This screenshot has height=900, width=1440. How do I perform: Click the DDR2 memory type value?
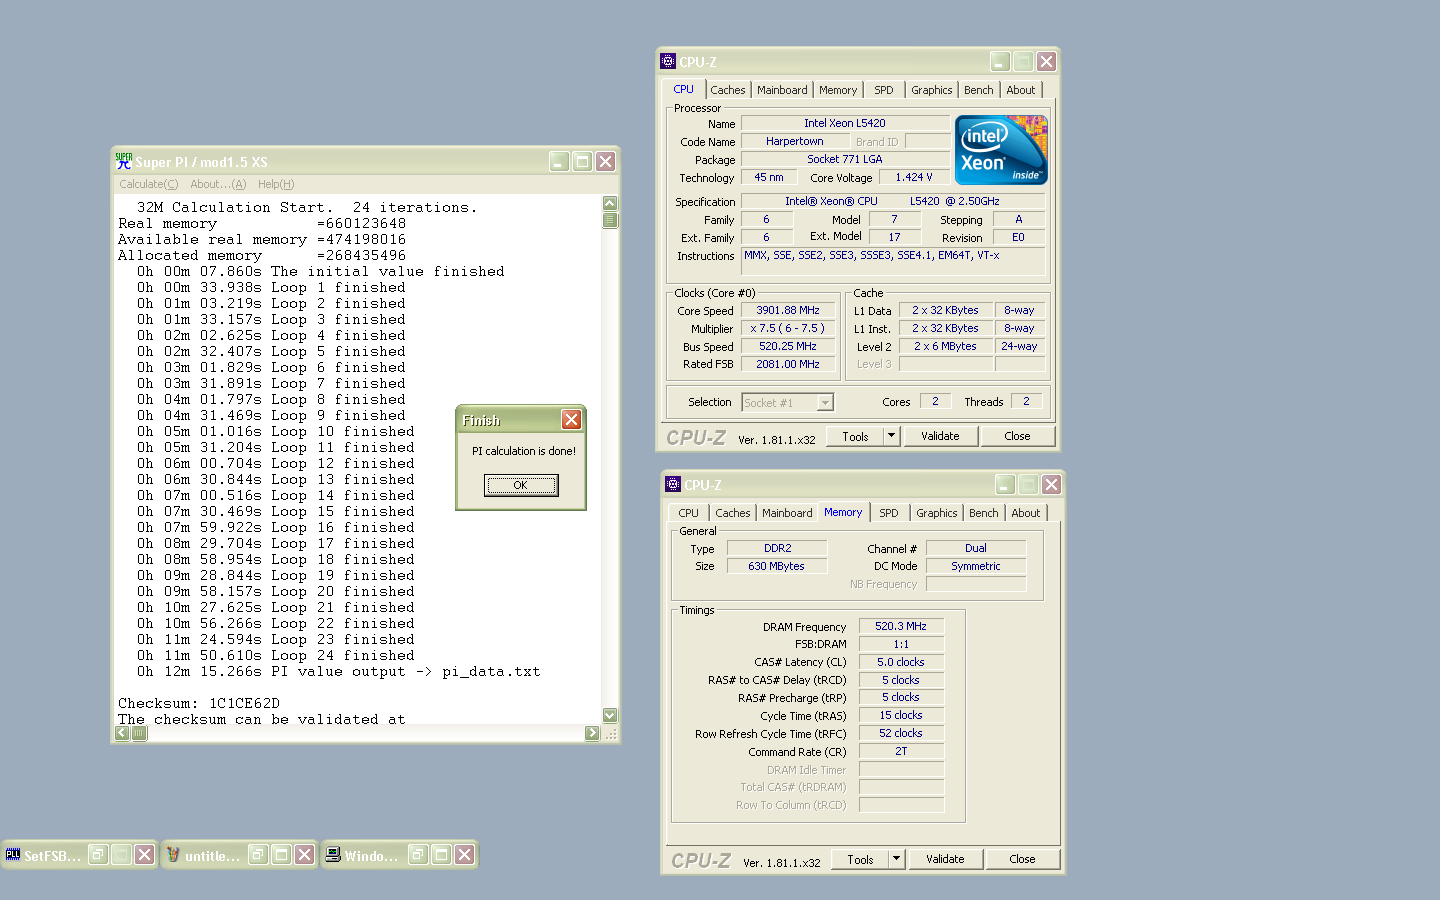click(x=777, y=548)
